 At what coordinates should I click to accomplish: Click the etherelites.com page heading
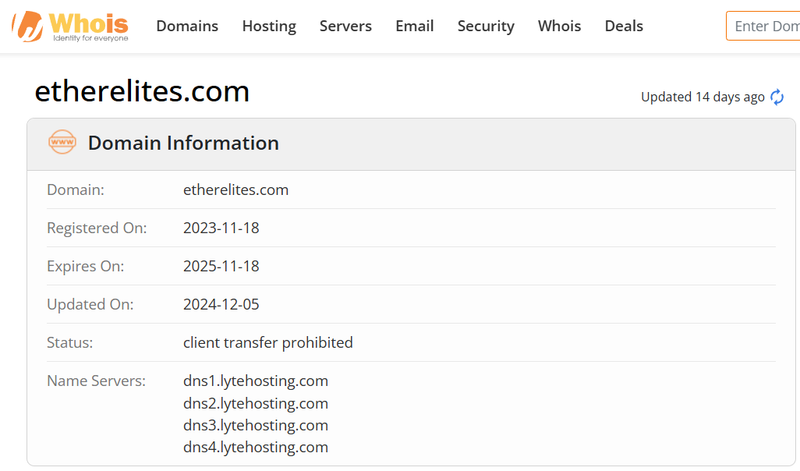[x=142, y=91]
